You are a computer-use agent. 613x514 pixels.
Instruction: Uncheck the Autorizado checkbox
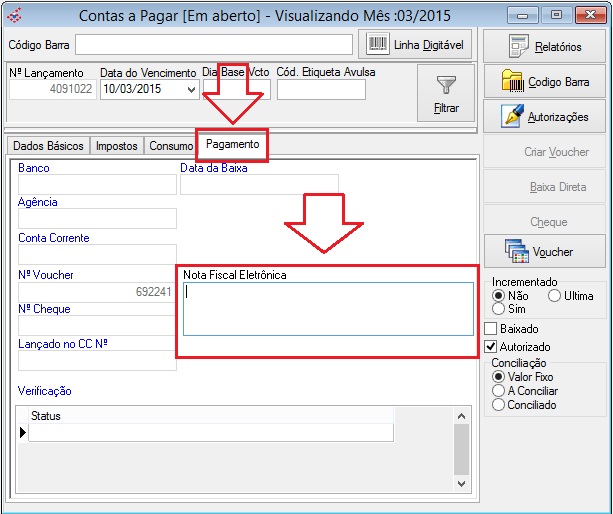tap(491, 346)
